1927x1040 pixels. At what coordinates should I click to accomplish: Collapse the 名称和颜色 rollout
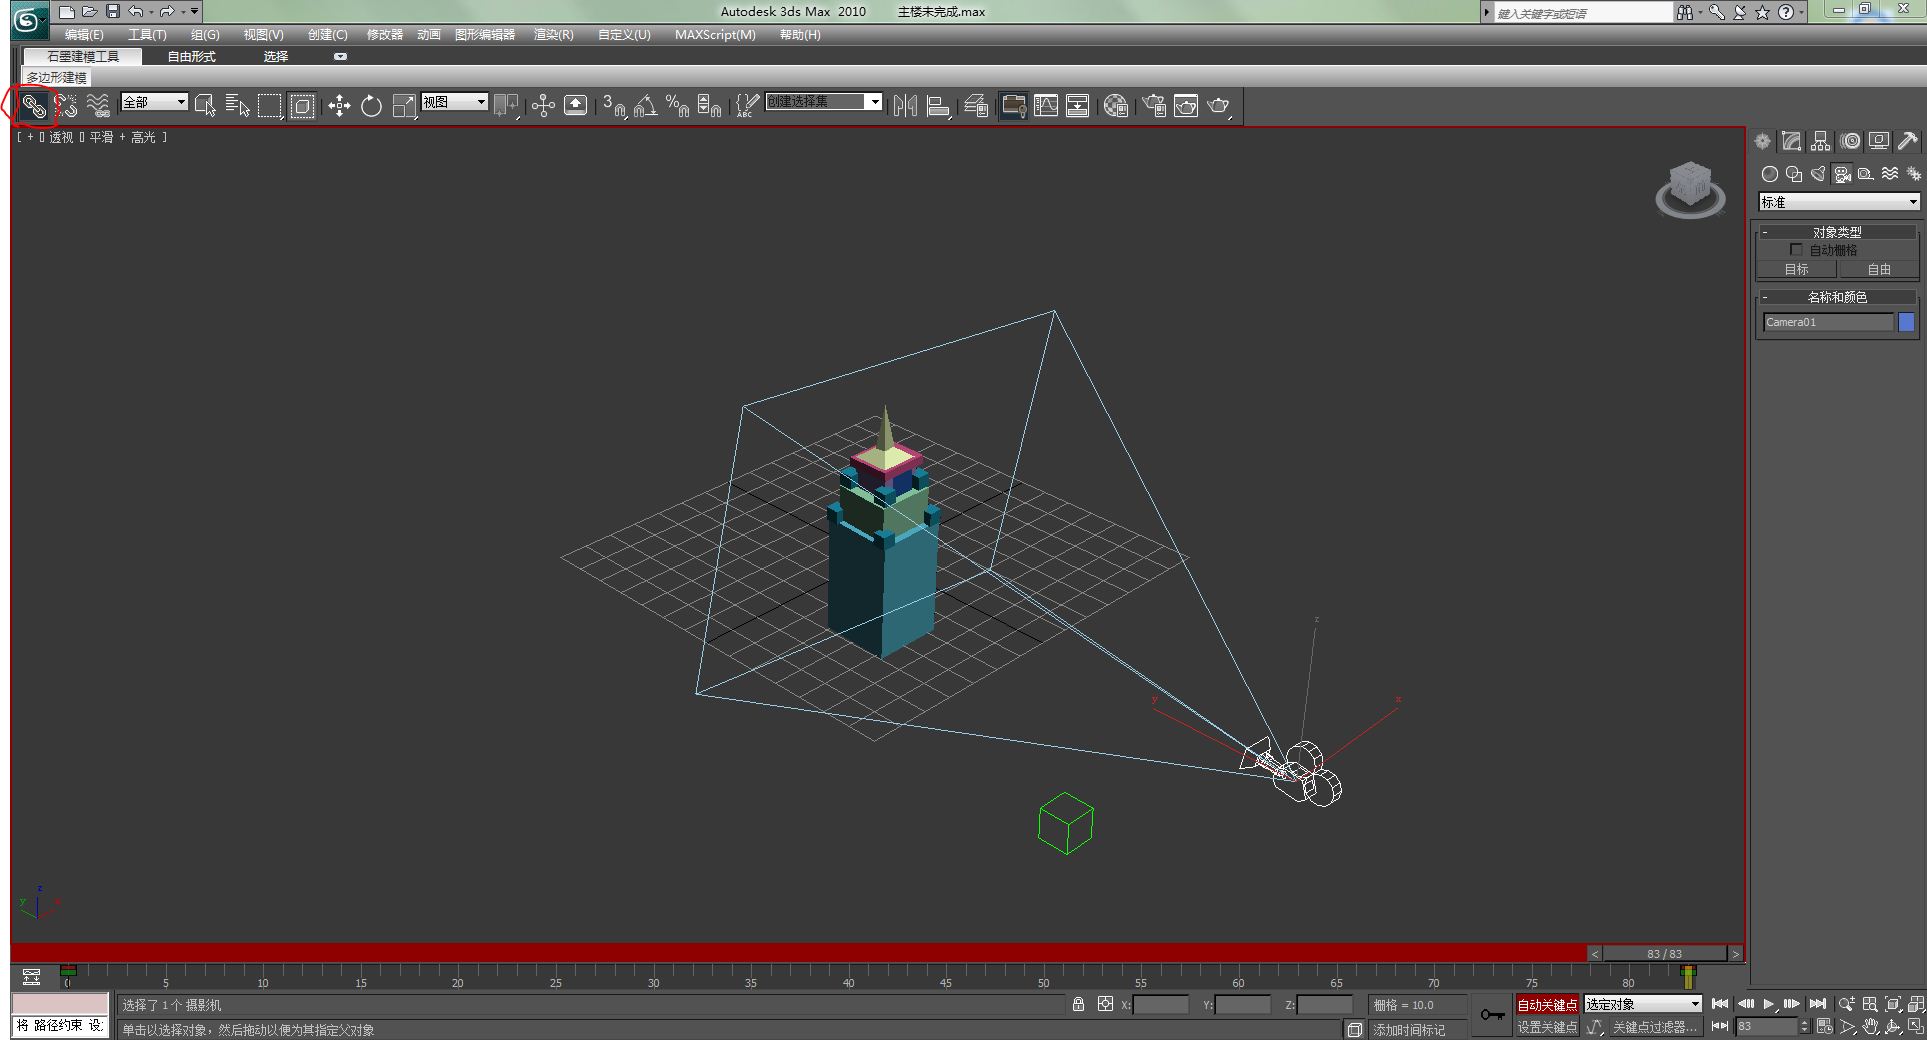tap(1837, 297)
